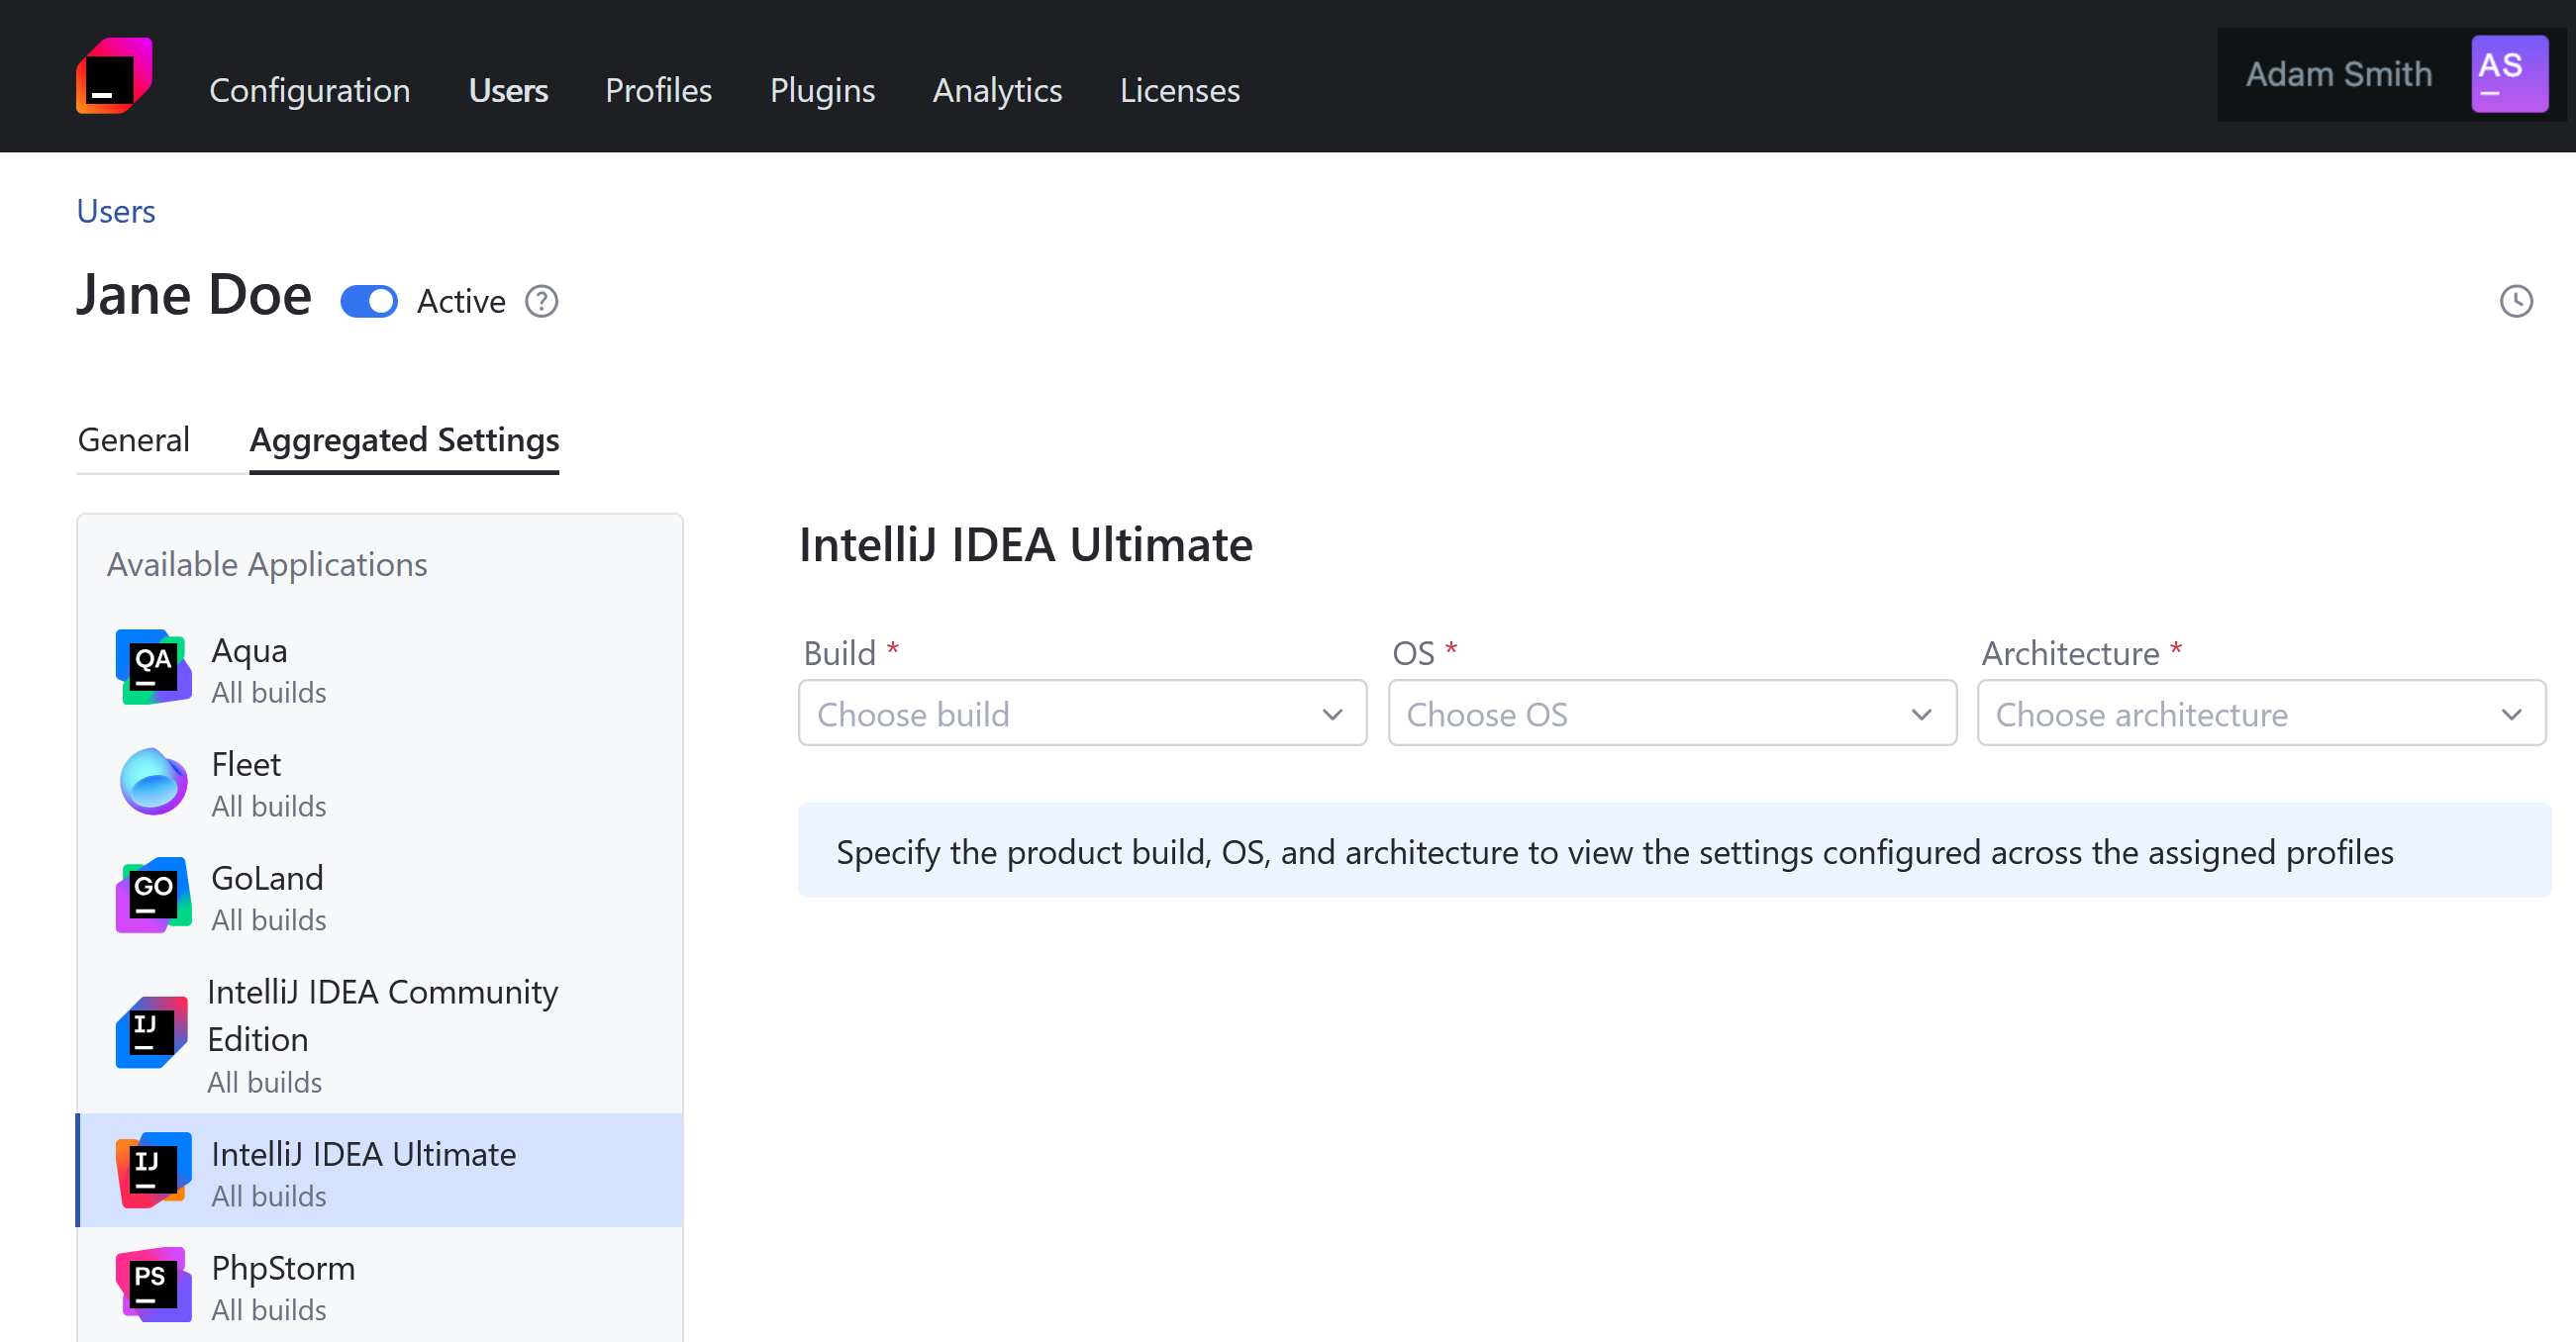This screenshot has height=1342, width=2576.
Task: Click the IntelliJ IDEA Ultimate list item
Action: (x=380, y=1172)
